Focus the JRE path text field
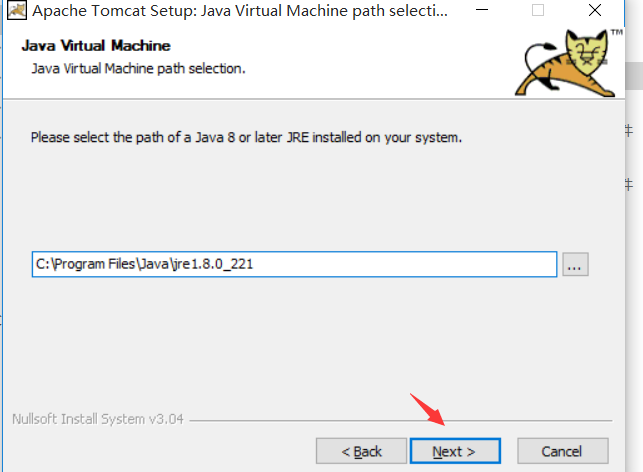The width and height of the screenshot is (643, 472). [294, 264]
